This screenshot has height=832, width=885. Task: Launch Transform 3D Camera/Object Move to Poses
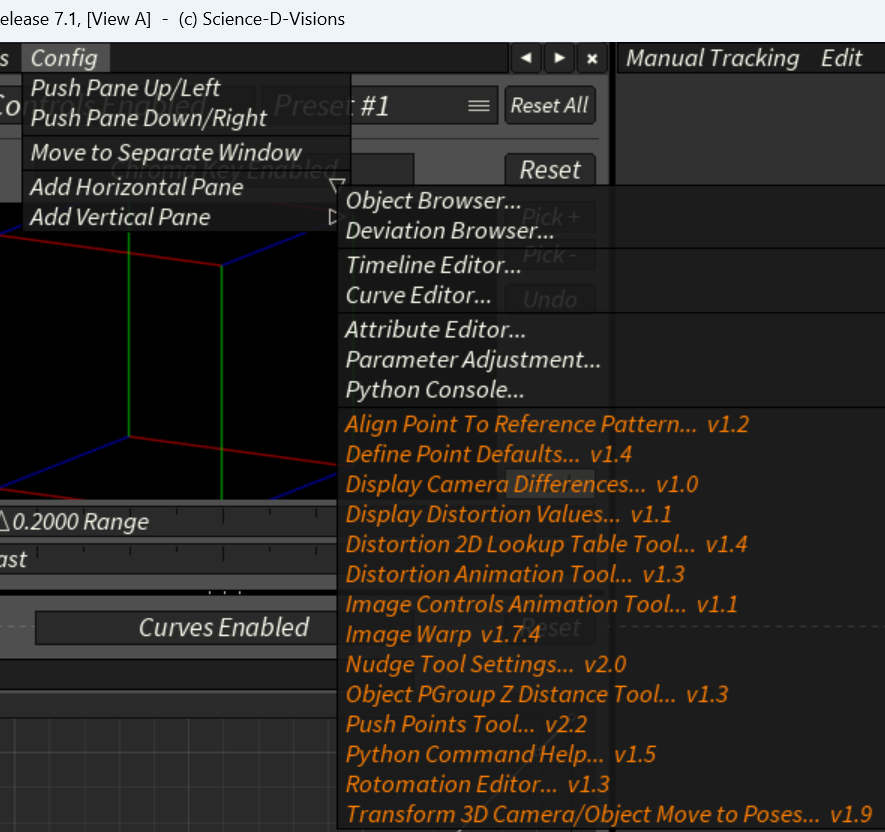pyautogui.click(x=612, y=815)
